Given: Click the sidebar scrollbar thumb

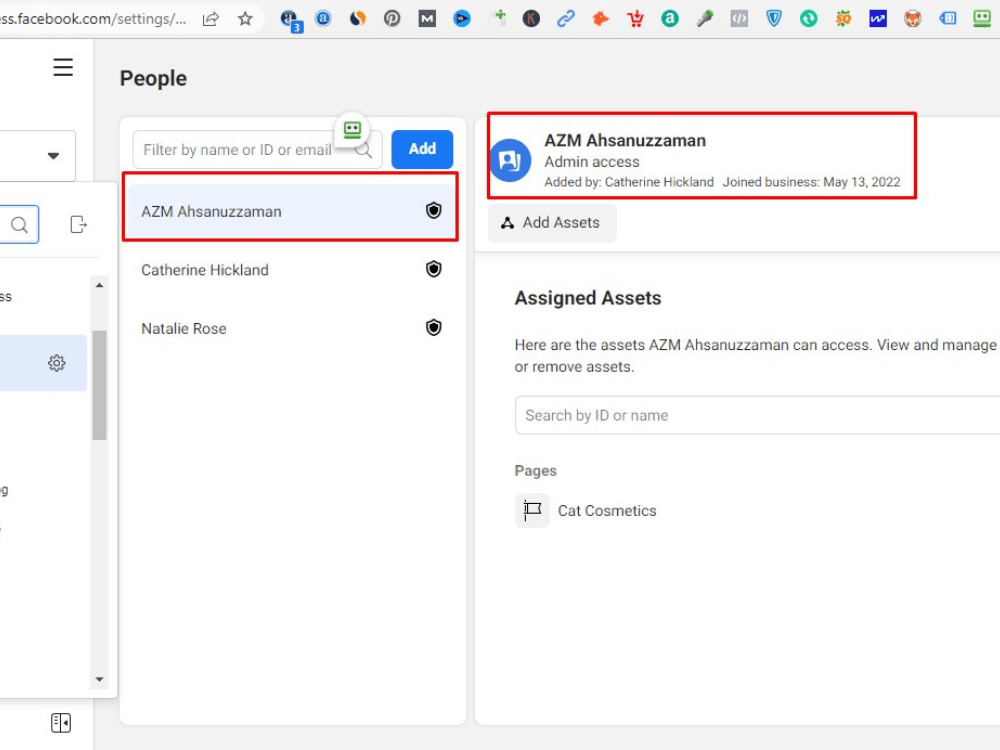Looking at the screenshot, I should click(99, 385).
